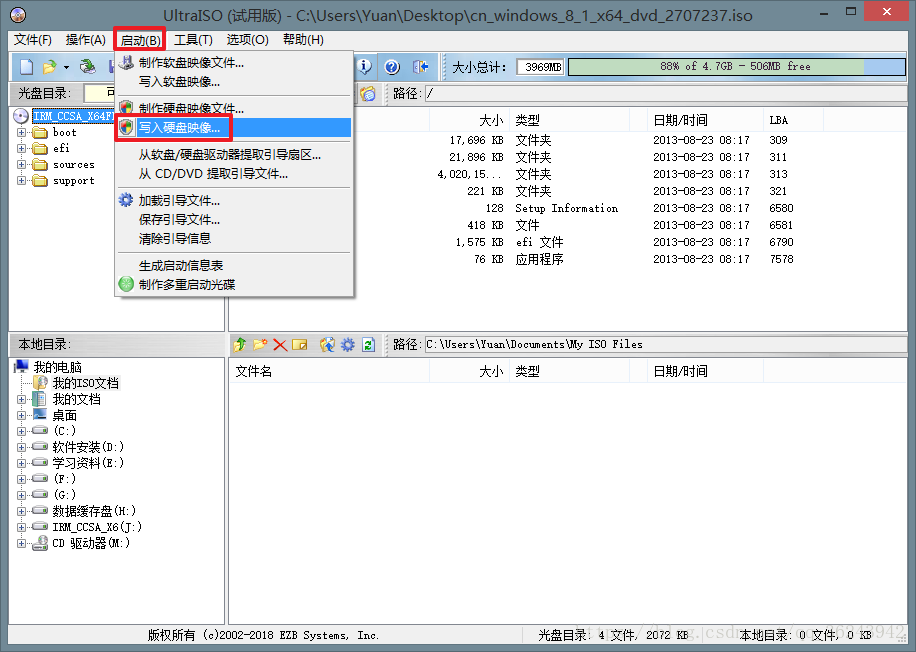Choose 清除引导信息 menu entry
Viewport: 916px width, 652px height.
(x=234, y=238)
